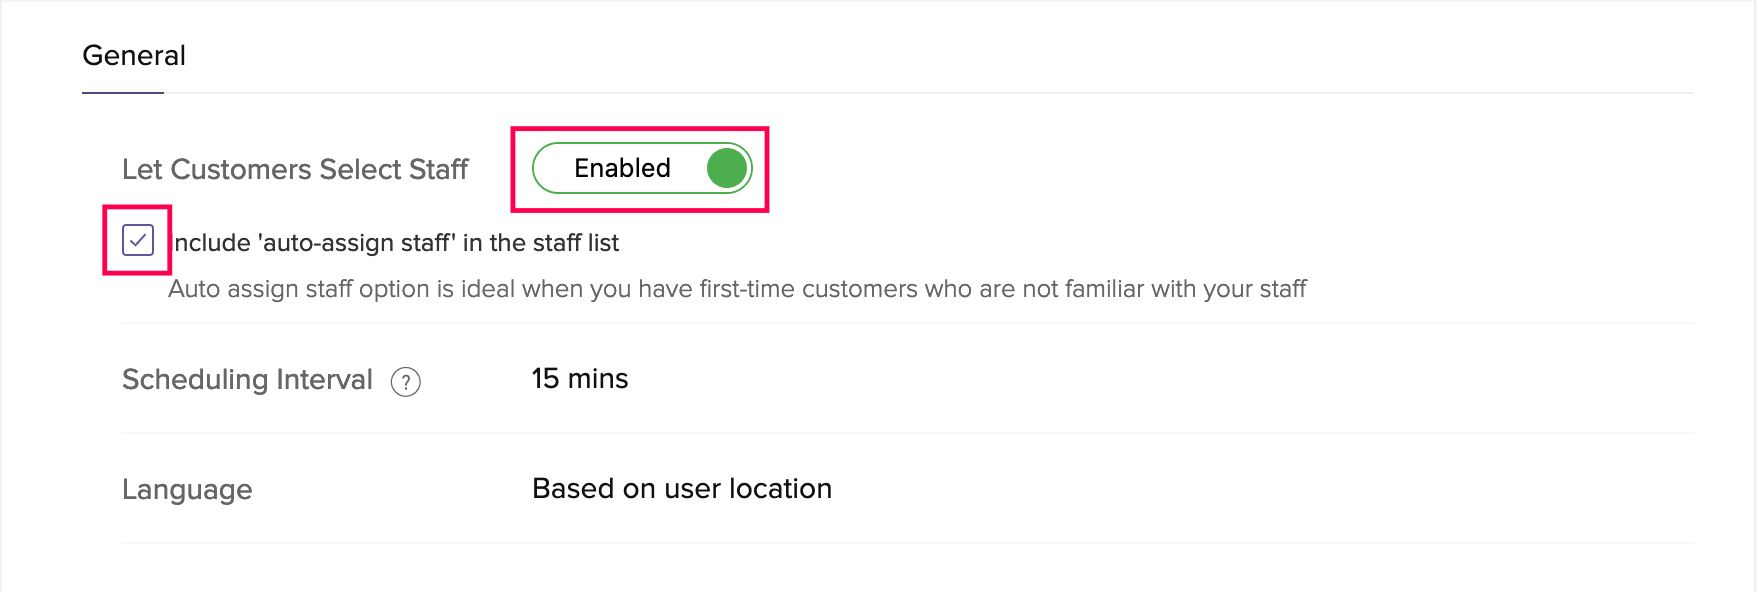Image resolution: width=1758 pixels, height=592 pixels.
Task: Open the Based on user location setting
Action: click(682, 488)
